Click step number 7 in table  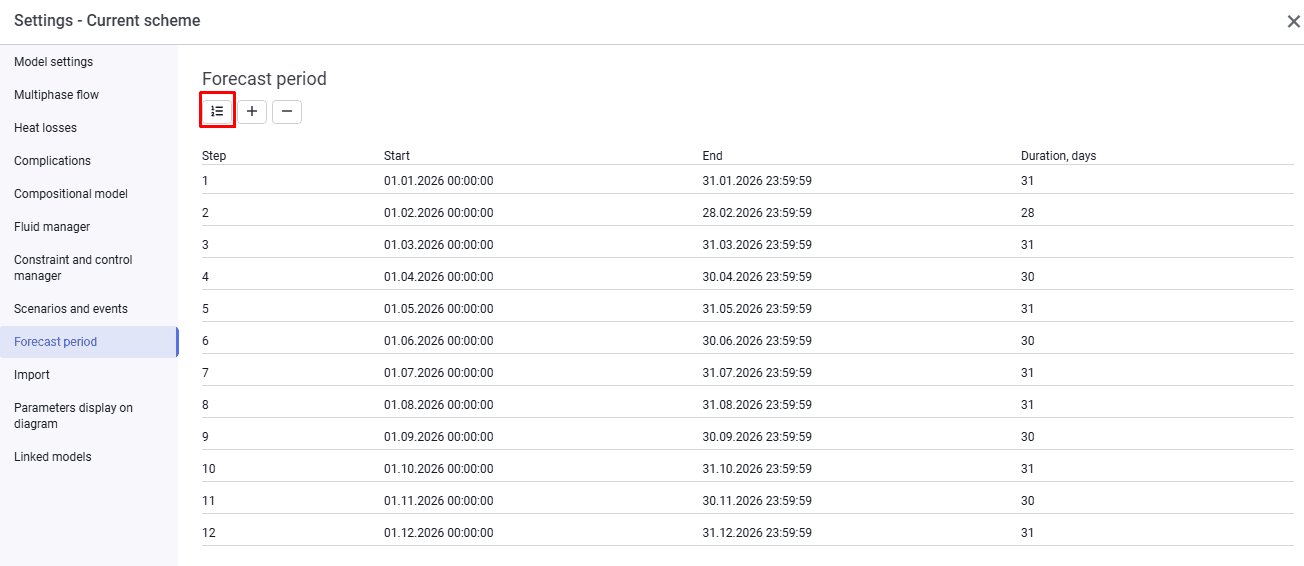click(x=205, y=373)
